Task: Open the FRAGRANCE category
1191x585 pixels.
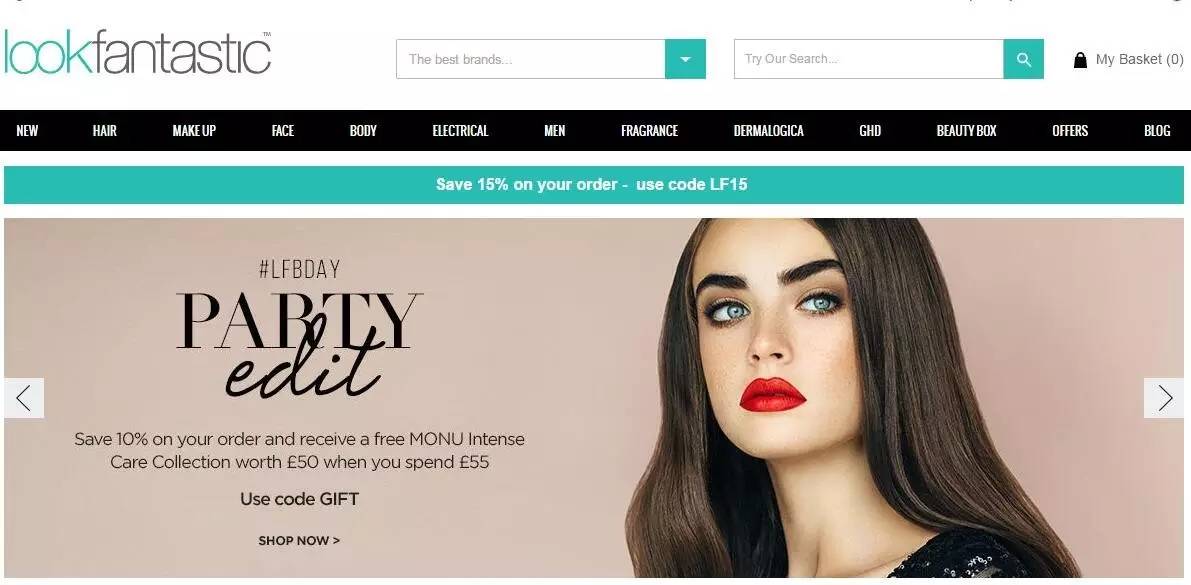Action: point(649,131)
